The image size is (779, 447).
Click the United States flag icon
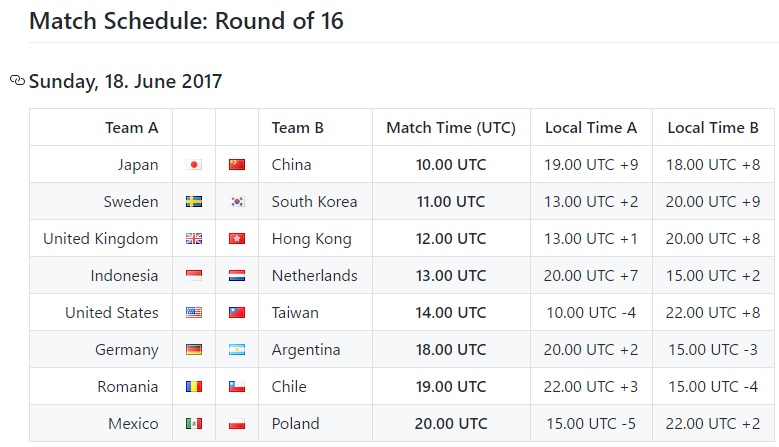tap(194, 312)
